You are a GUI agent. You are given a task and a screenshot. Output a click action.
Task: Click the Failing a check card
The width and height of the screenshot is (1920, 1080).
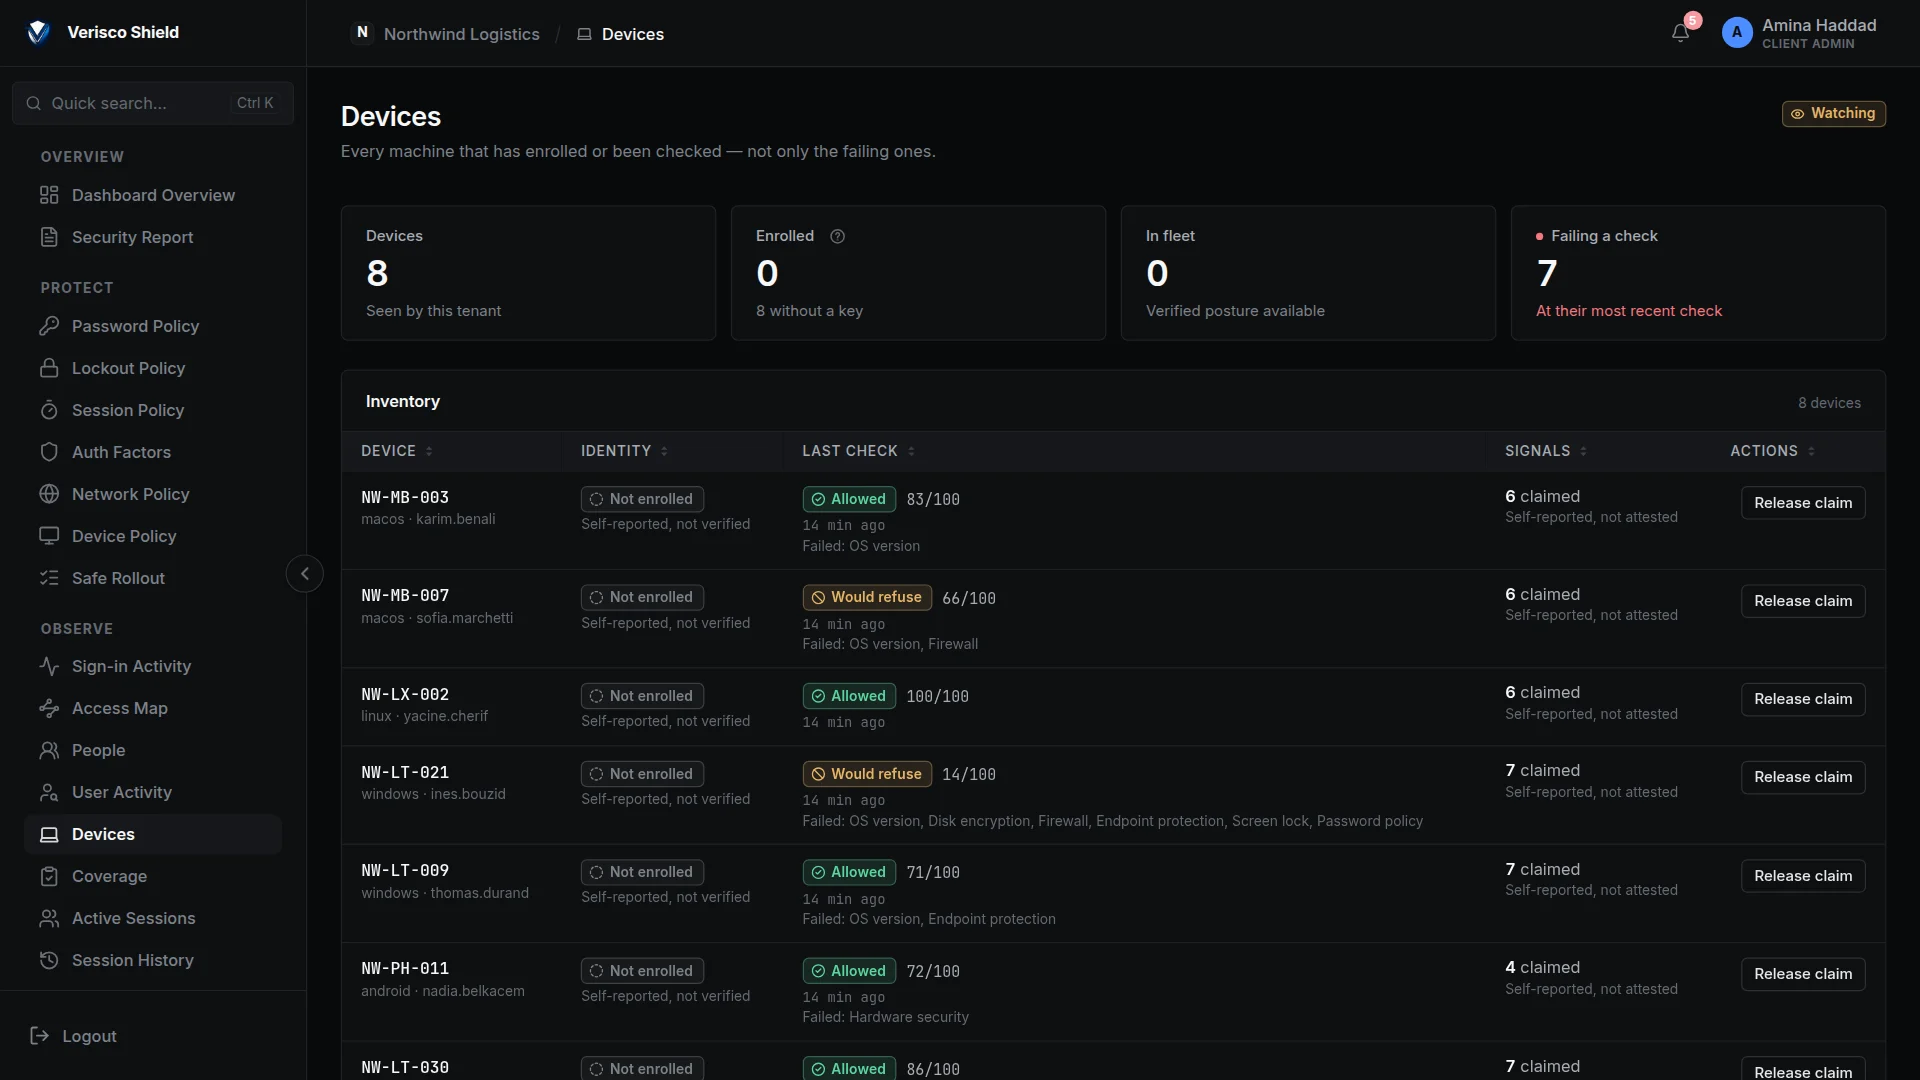[x=1698, y=273]
